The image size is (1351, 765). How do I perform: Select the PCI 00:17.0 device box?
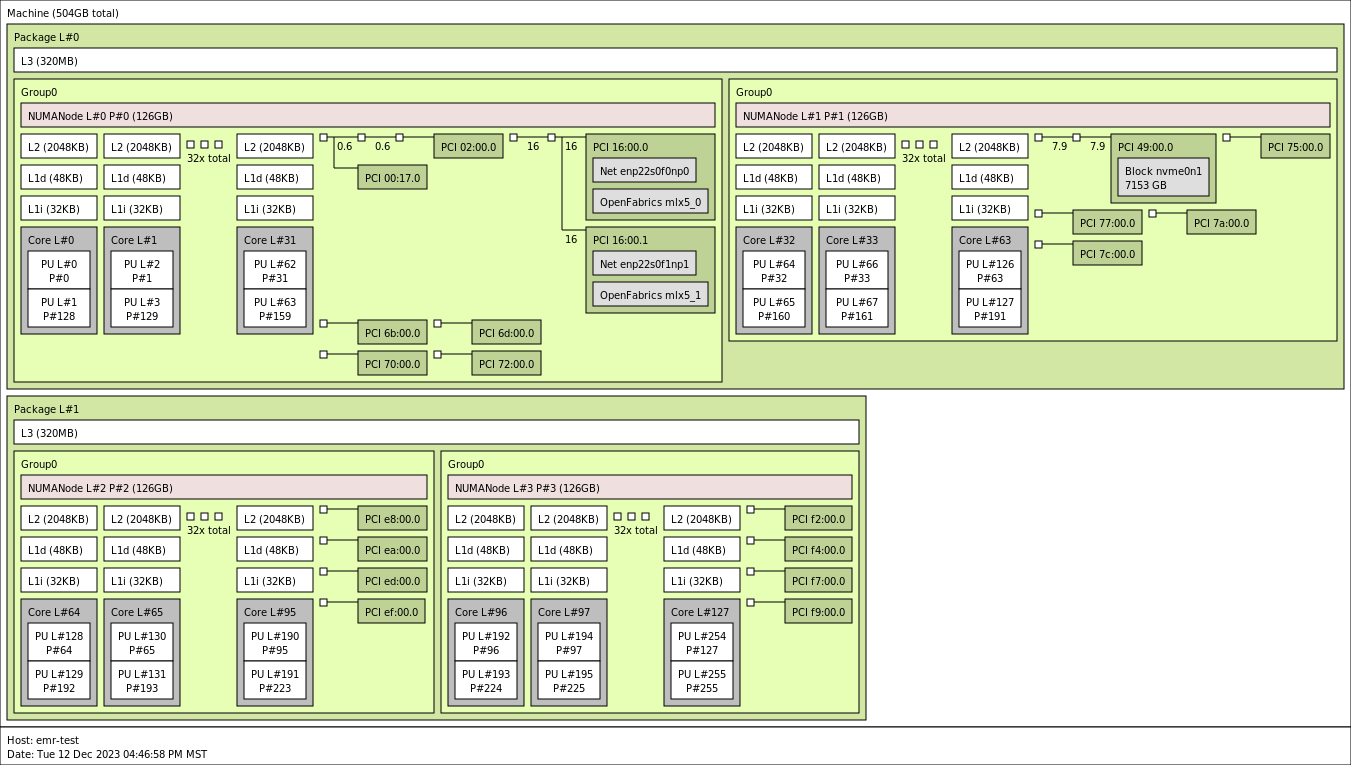(392, 178)
